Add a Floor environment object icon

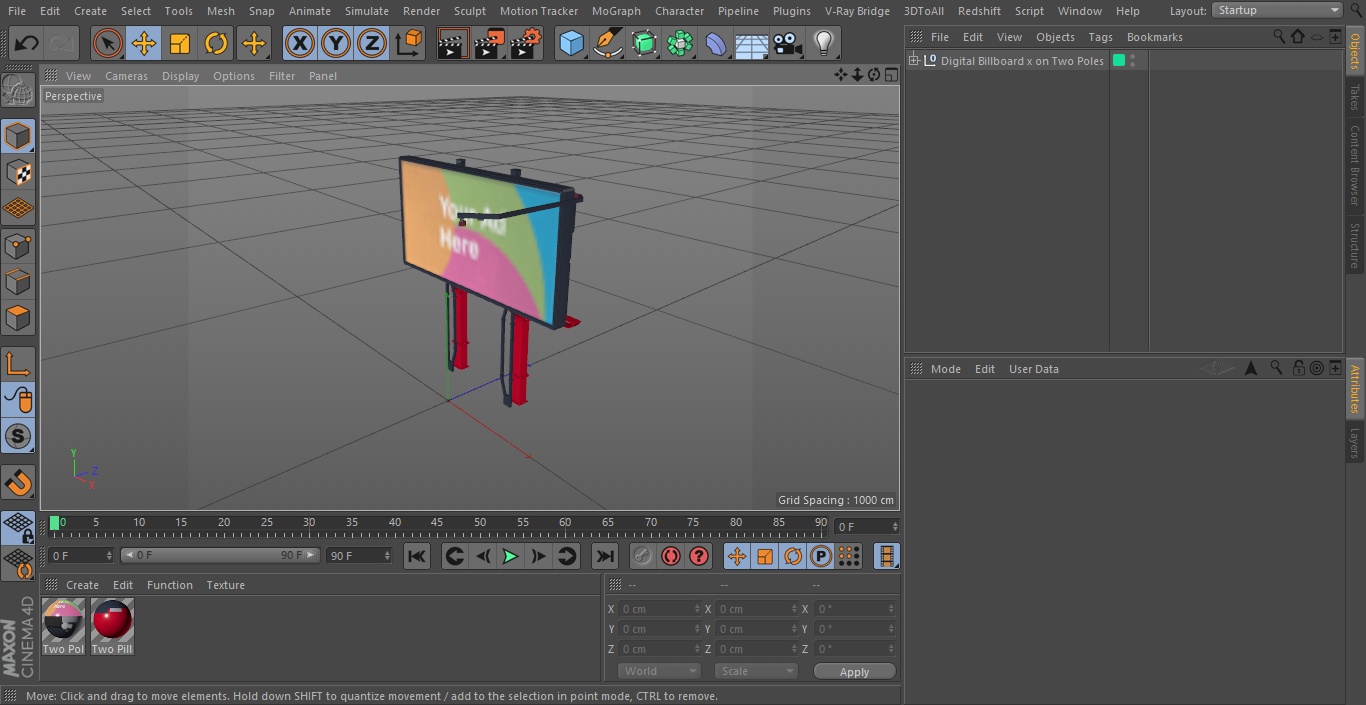point(752,43)
